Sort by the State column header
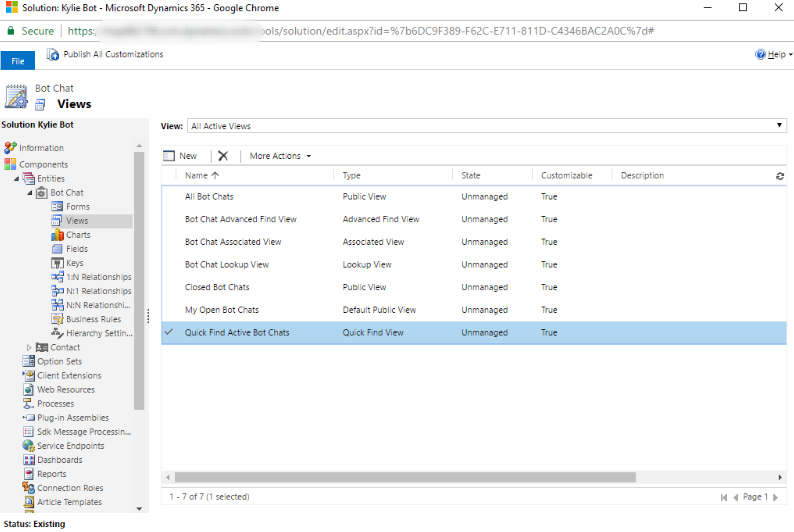 (x=470, y=175)
